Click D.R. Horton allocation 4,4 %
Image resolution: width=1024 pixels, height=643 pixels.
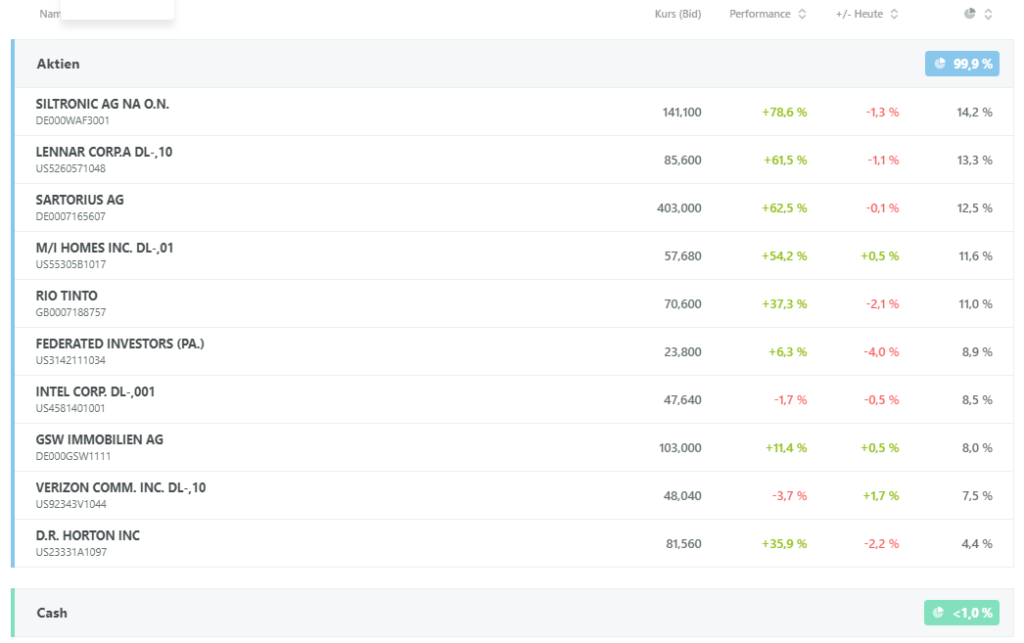click(x=977, y=544)
